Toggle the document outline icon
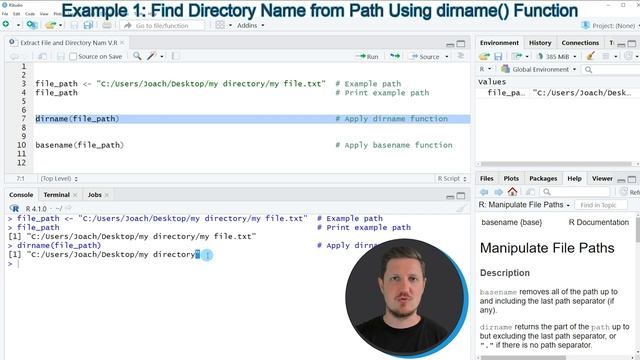The width and height of the screenshot is (640, 360). [461, 56]
